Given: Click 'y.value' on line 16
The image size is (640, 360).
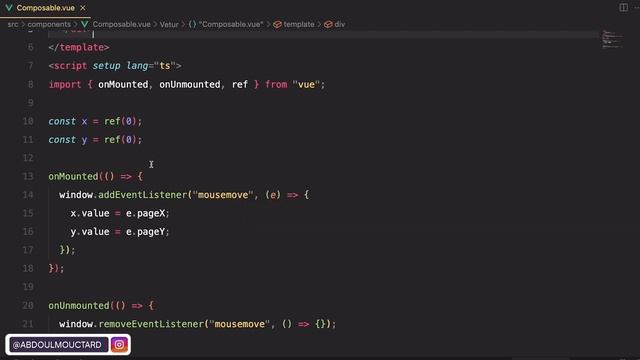Looking at the screenshot, I should 90,232.
